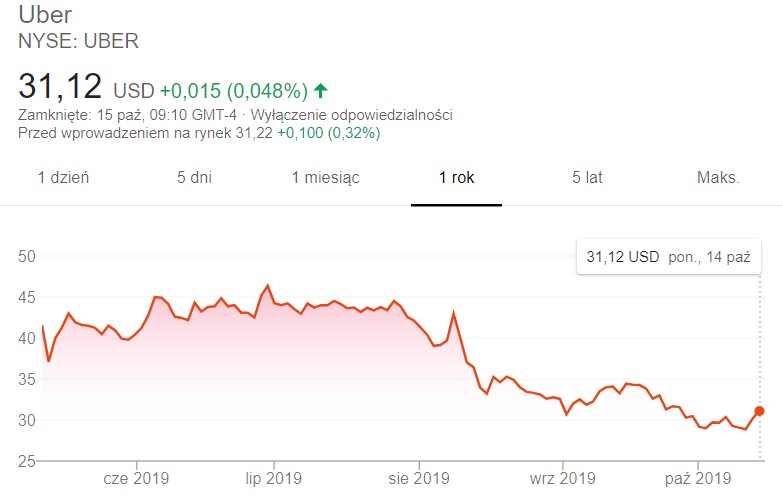783x501 pixels.
Task: Click the 'Uber' company title
Action: [45, 16]
